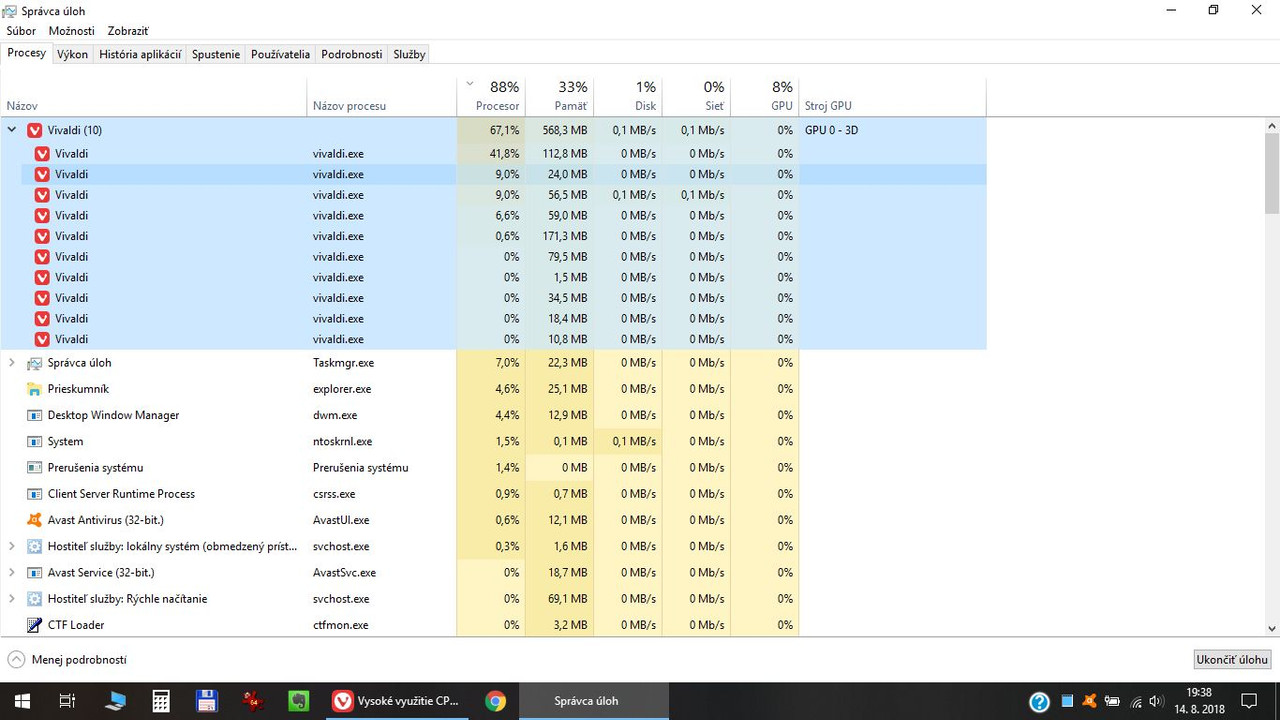Screen dimensions: 1280x720
Task: Sort by the Pamäť column header
Action: pyautogui.click(x=559, y=96)
